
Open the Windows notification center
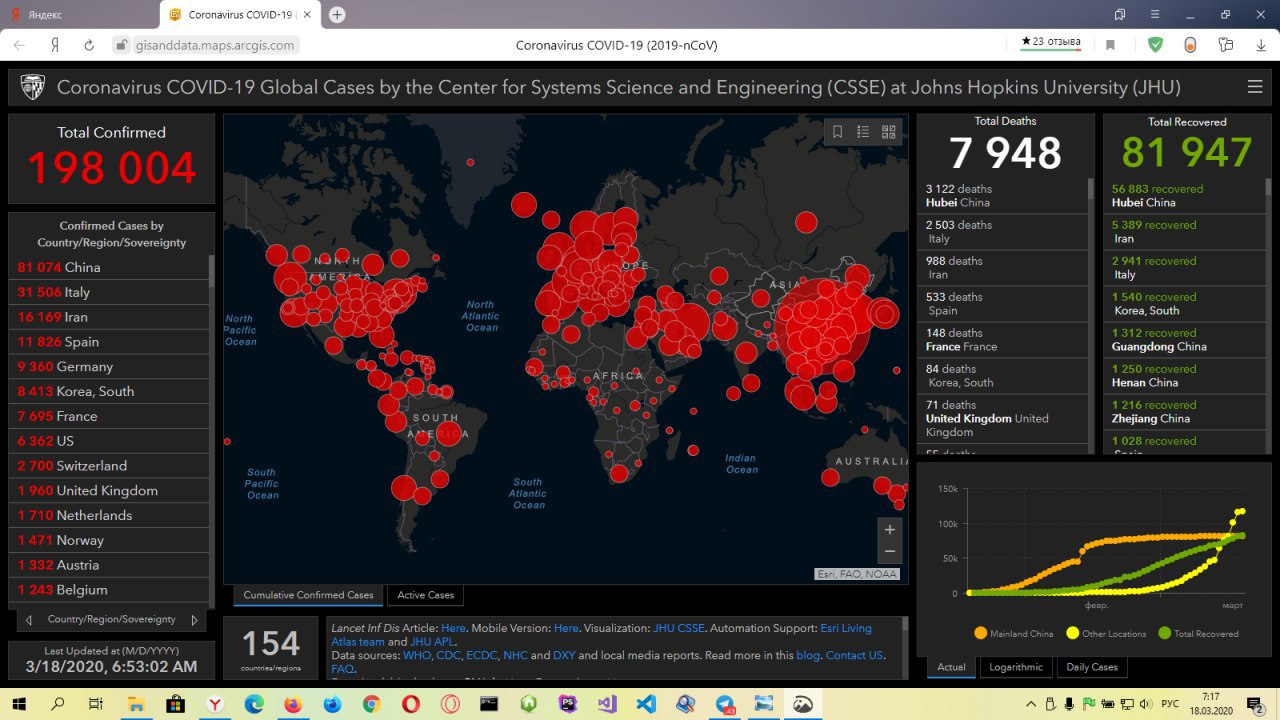point(1255,704)
